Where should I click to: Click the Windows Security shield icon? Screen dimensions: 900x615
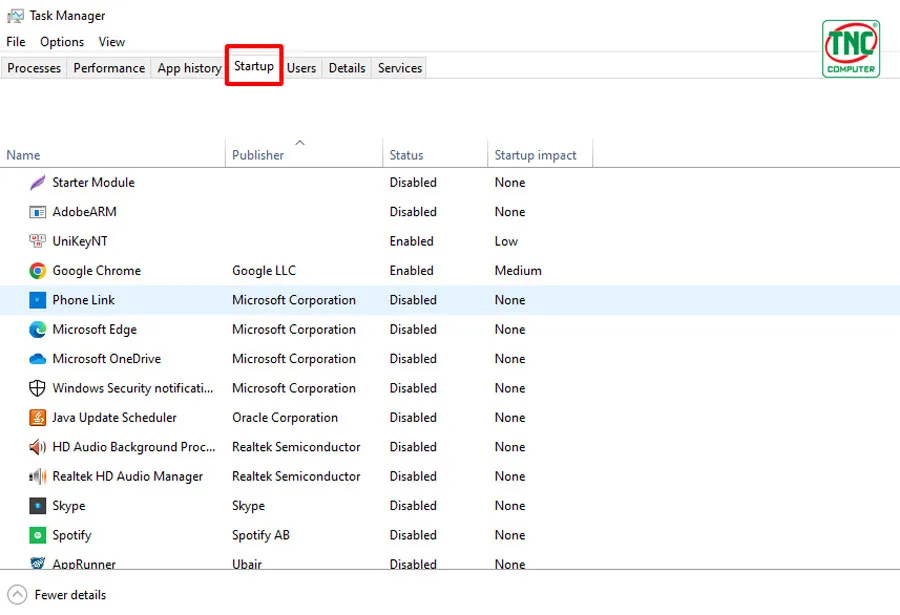point(37,388)
